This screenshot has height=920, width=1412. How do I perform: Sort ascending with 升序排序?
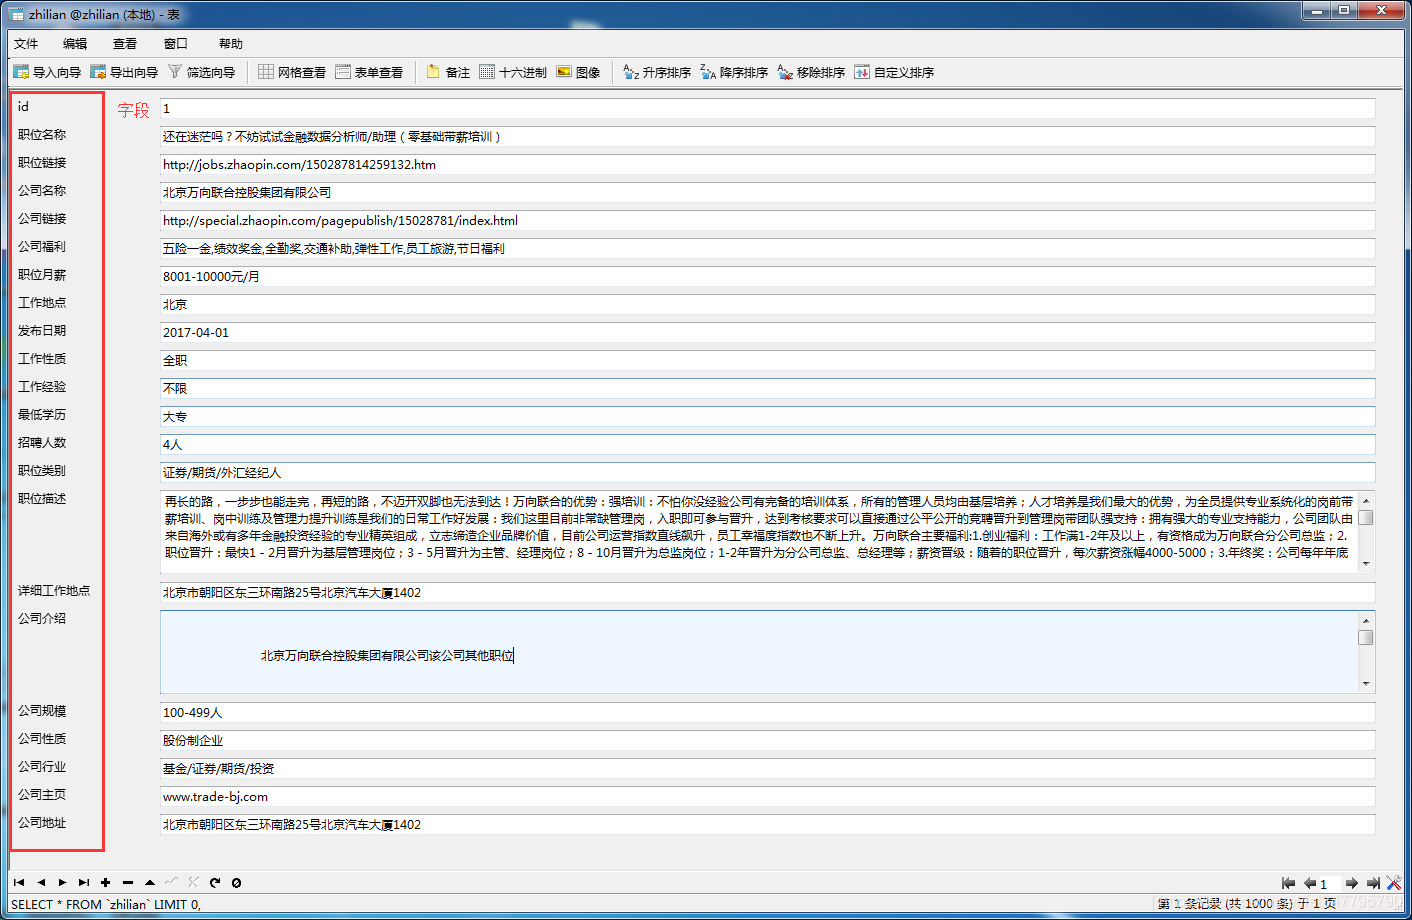[657, 72]
